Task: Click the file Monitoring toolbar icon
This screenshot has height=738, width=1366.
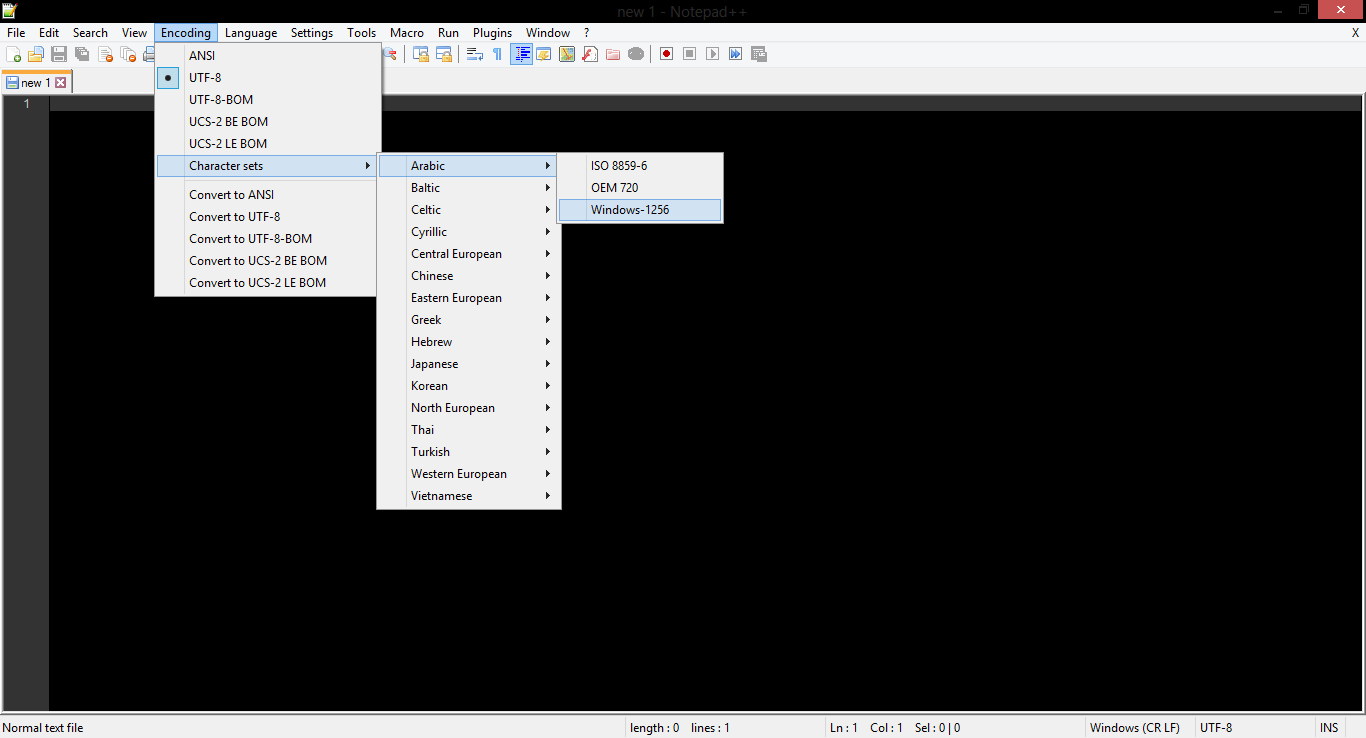Action: click(x=636, y=54)
